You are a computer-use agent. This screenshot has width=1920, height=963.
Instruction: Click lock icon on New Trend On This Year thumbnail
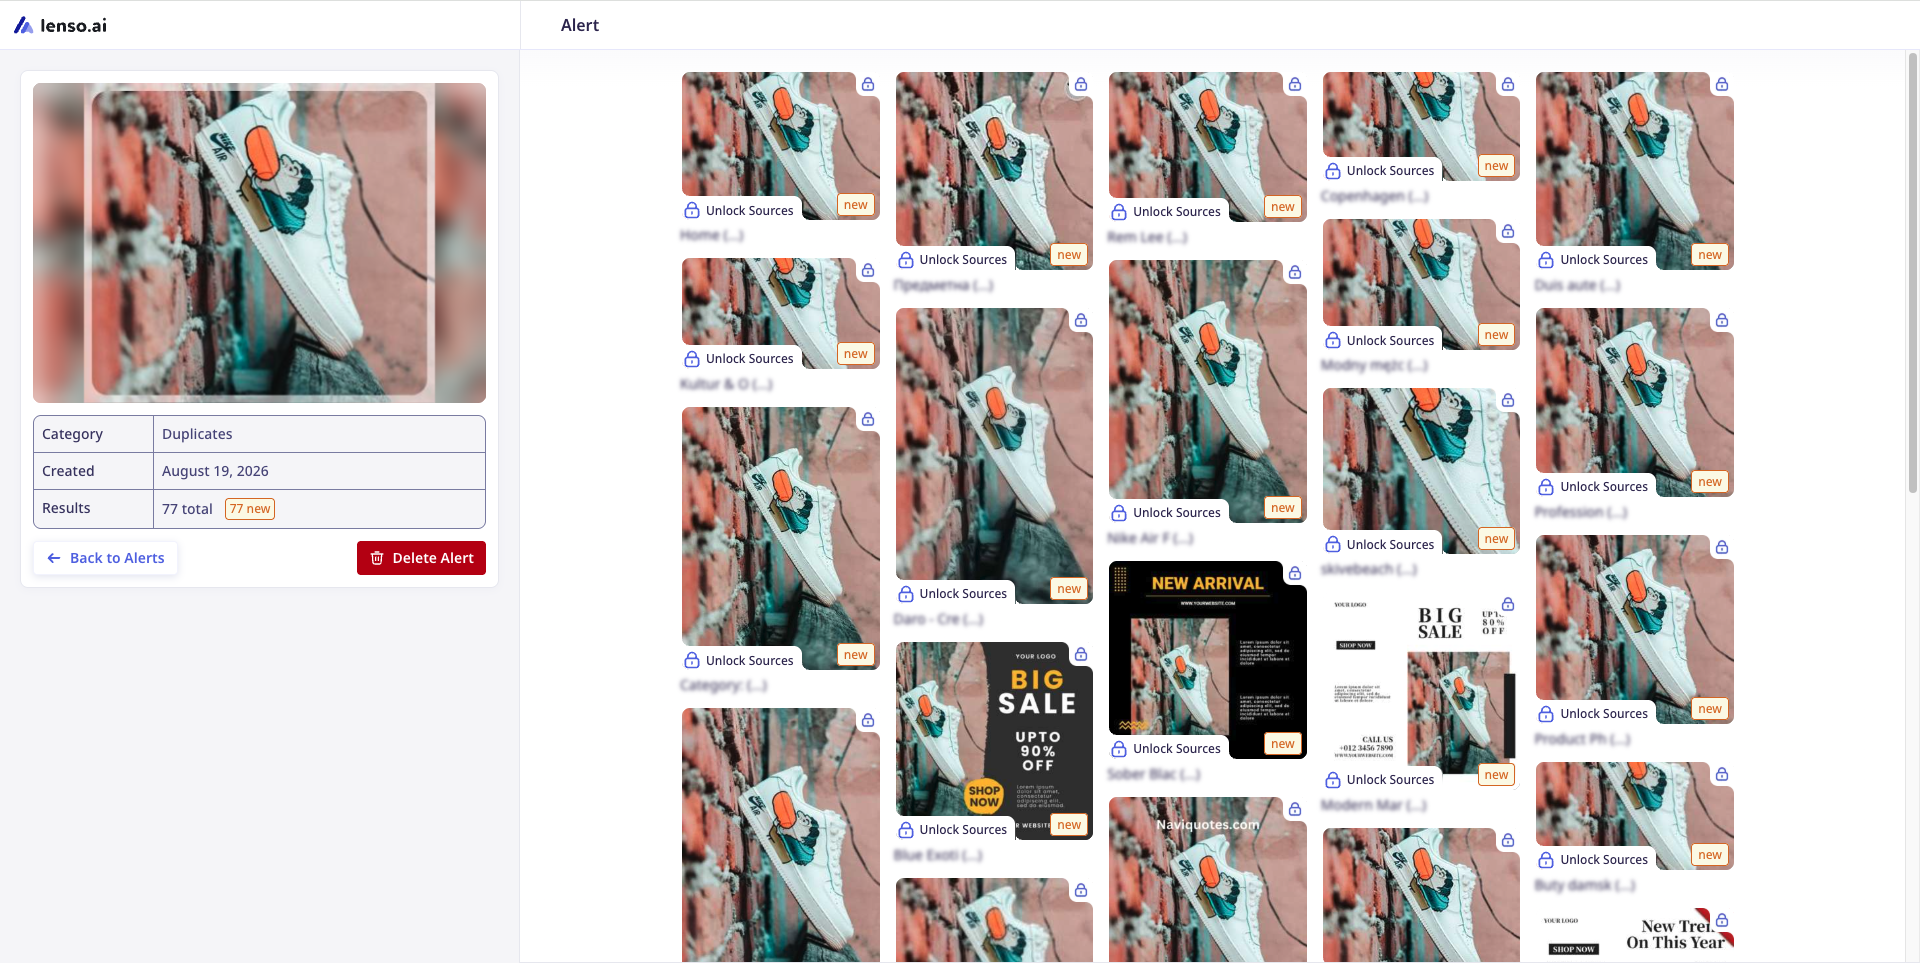tap(1722, 920)
